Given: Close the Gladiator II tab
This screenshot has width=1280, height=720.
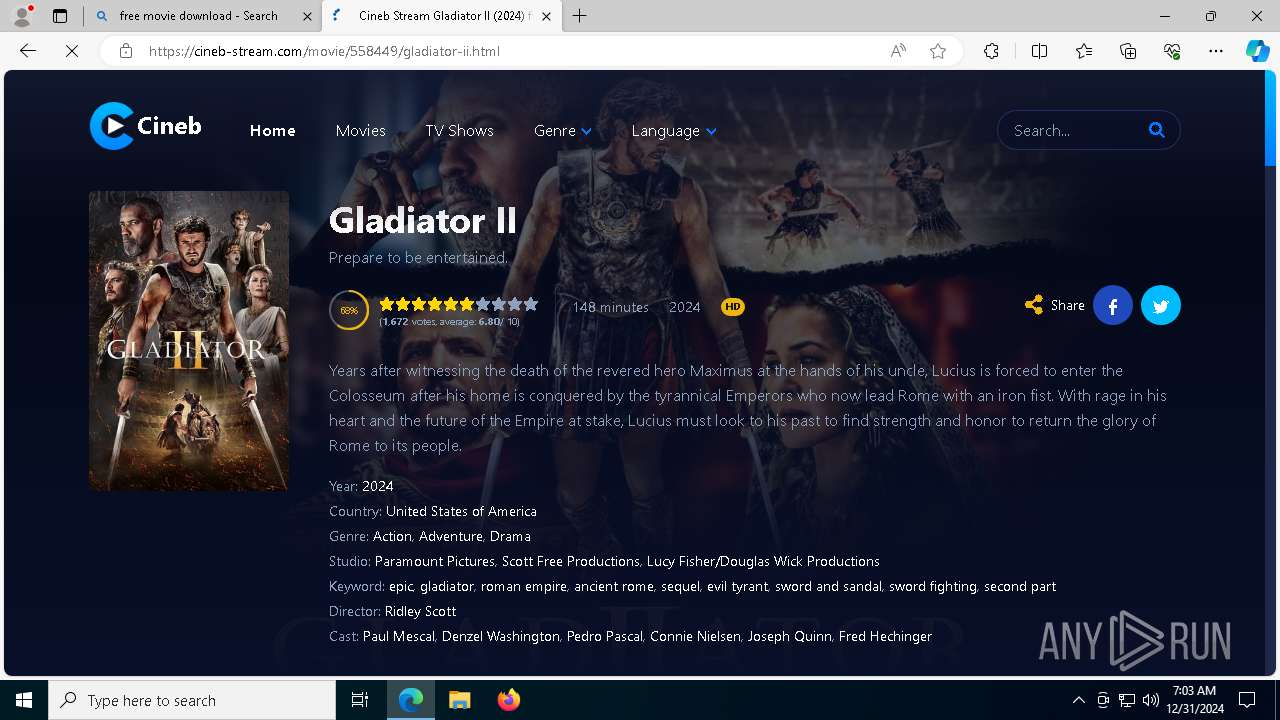Looking at the screenshot, I should click(546, 16).
